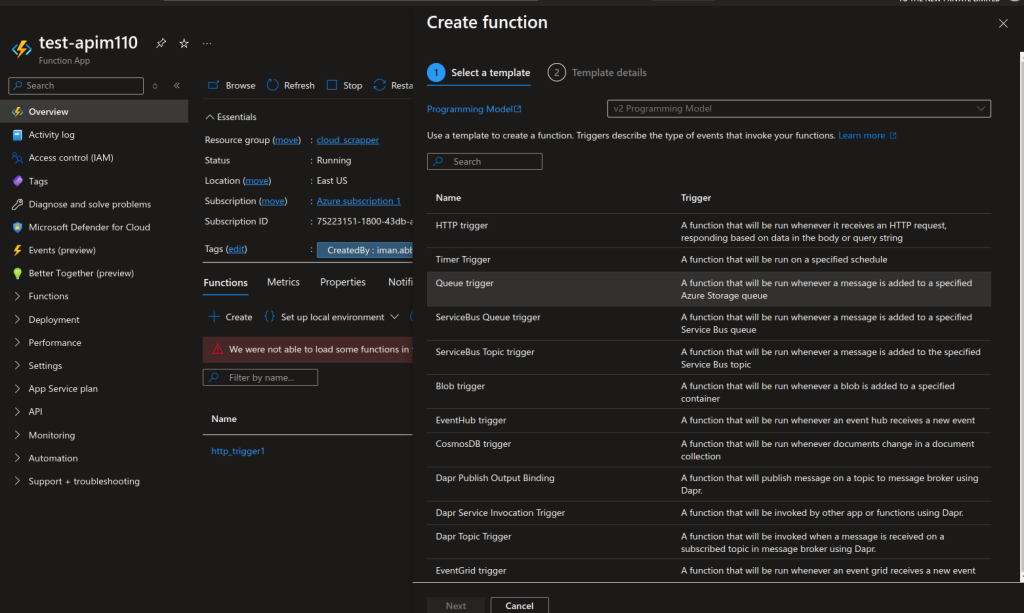The image size is (1024, 613).
Task: Open Programming Model external link icon
Action: [518, 109]
